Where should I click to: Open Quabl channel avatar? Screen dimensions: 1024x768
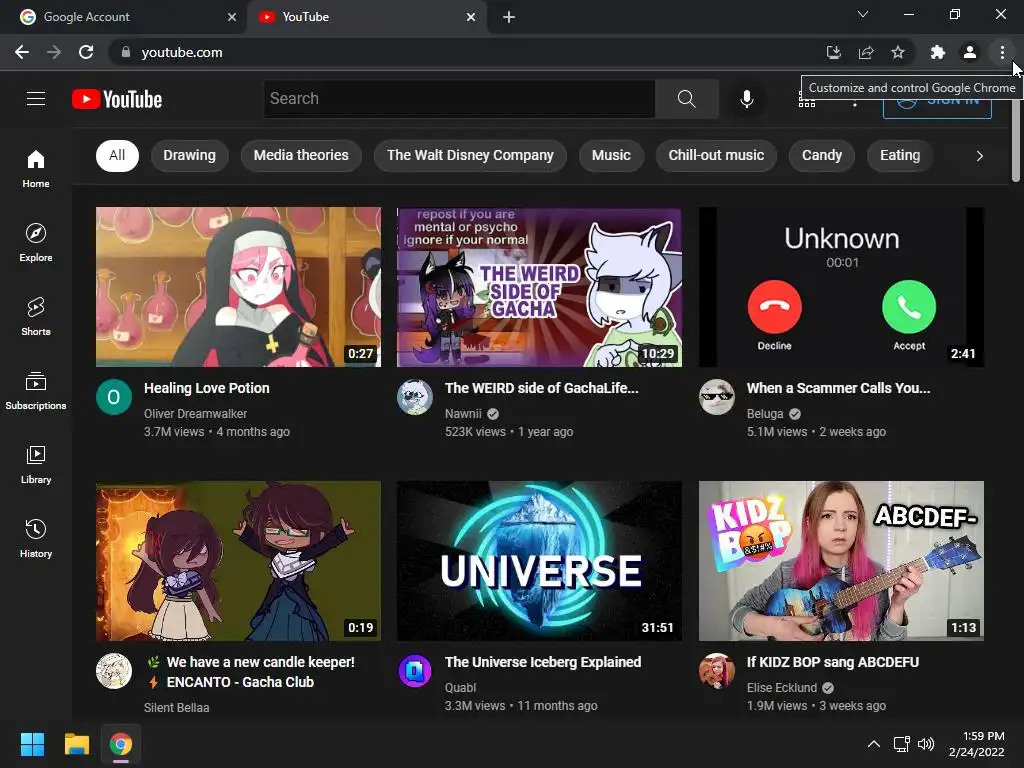coord(415,671)
